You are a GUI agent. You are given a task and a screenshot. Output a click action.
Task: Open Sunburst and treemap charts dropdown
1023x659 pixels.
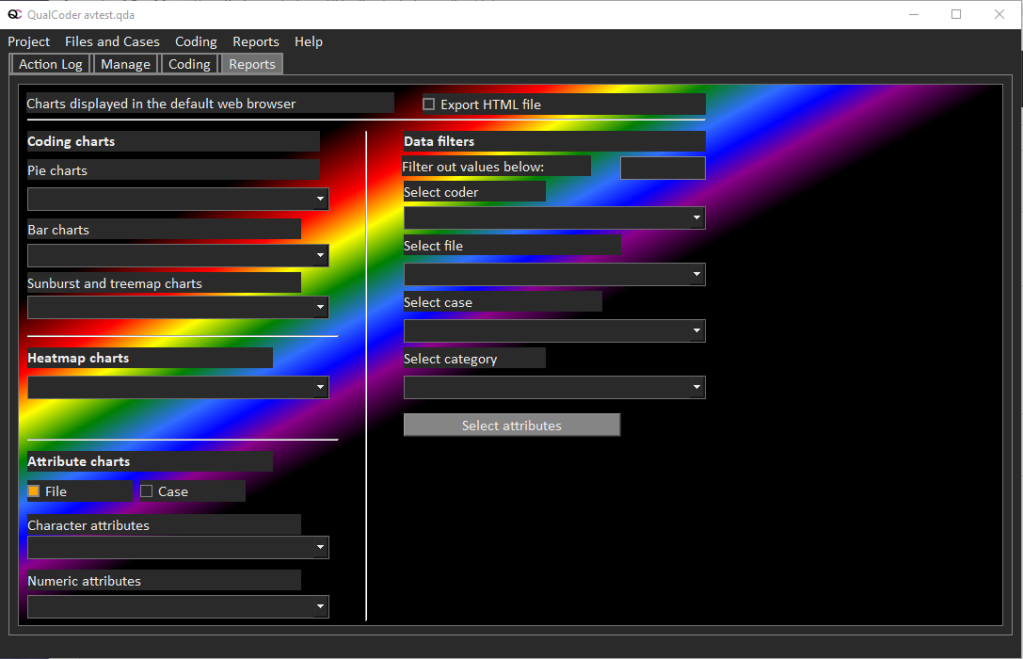coord(178,307)
